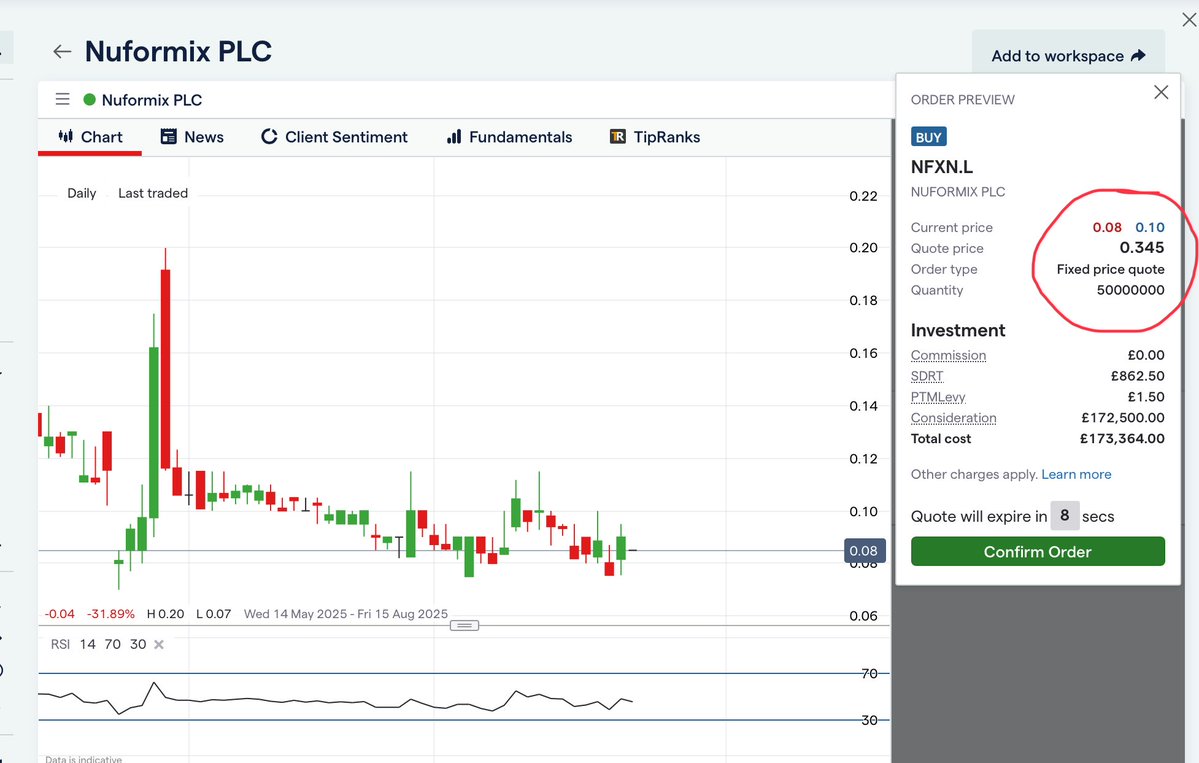This screenshot has width=1199, height=763.
Task: Click the sell price 0.08 in order preview
Action: coord(1106,228)
